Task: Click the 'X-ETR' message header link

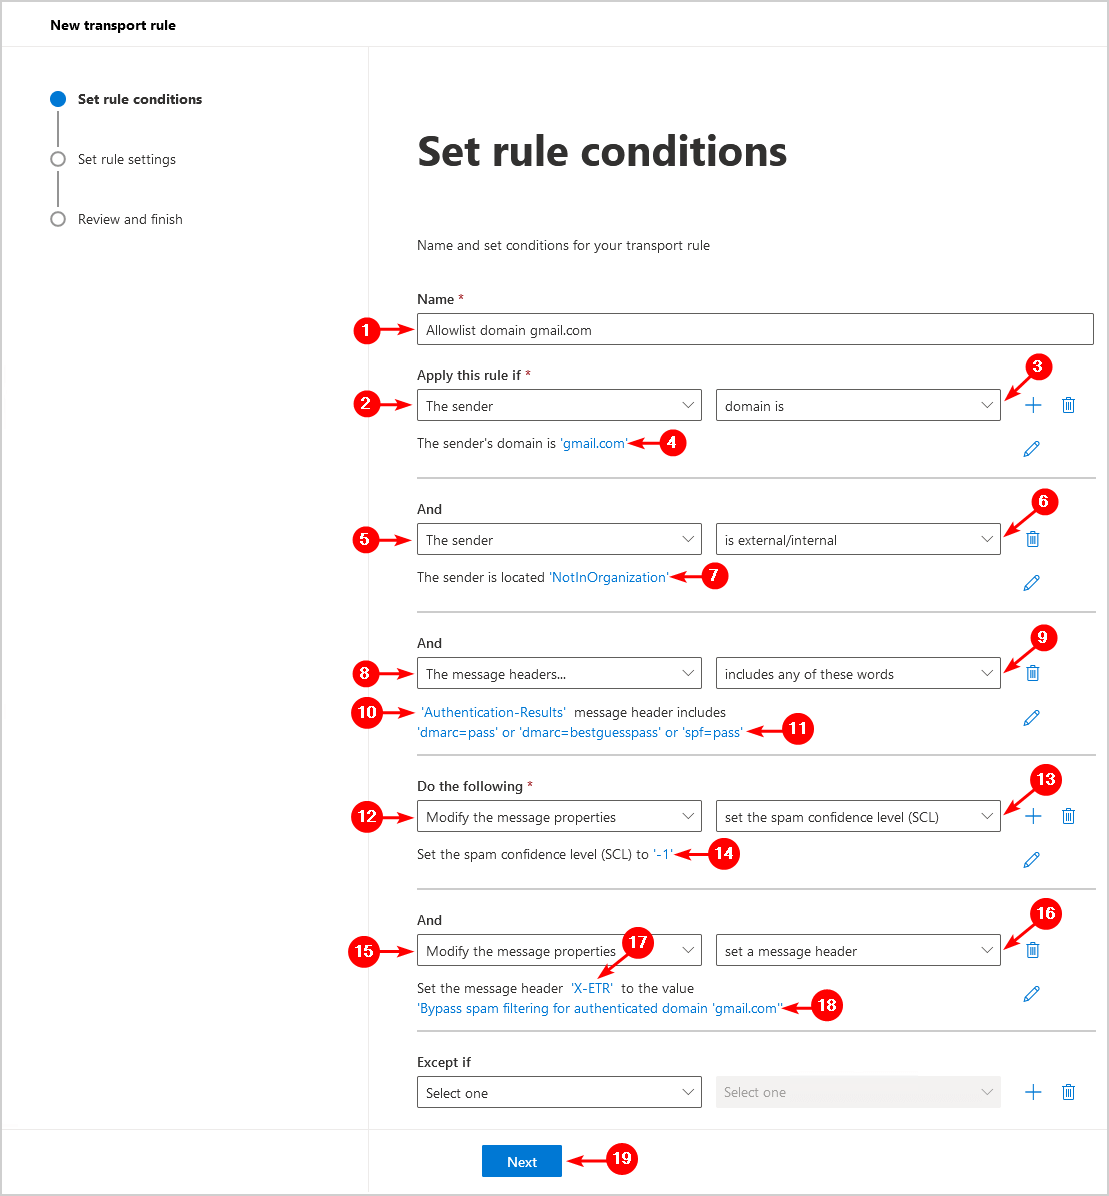Action: [x=592, y=988]
